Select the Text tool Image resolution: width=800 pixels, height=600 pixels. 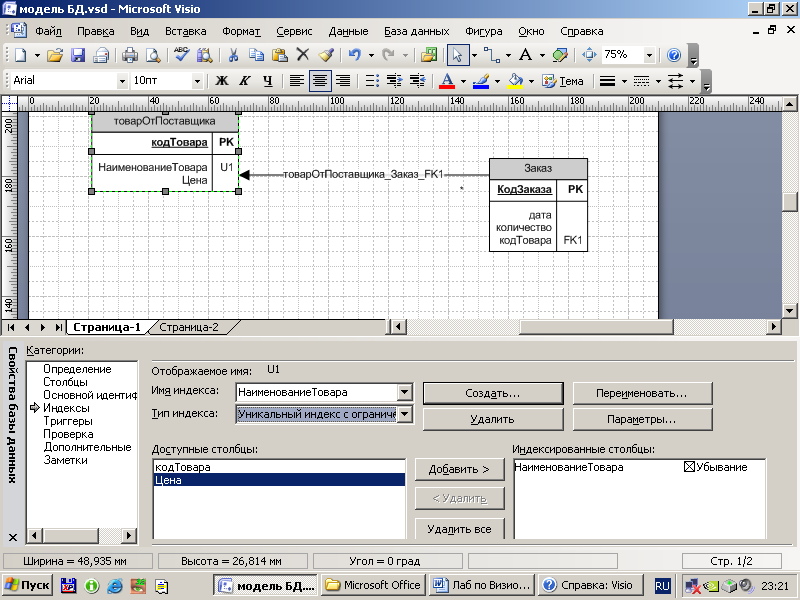coord(526,56)
